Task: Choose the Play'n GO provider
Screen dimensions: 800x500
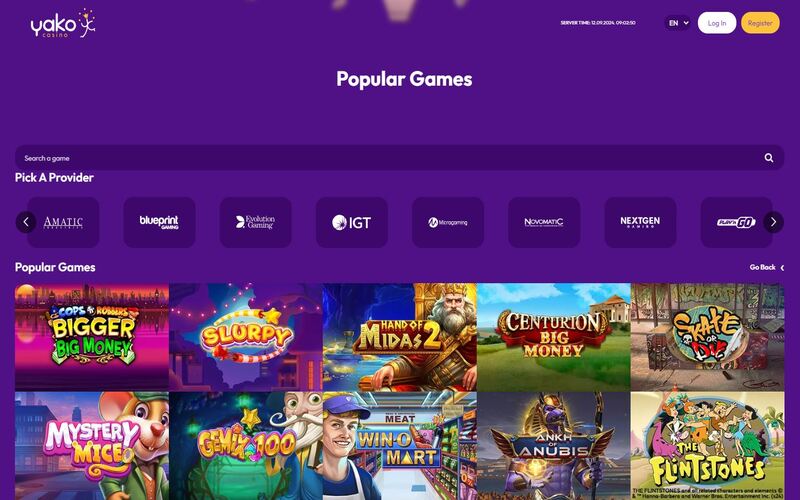Action: [736, 222]
